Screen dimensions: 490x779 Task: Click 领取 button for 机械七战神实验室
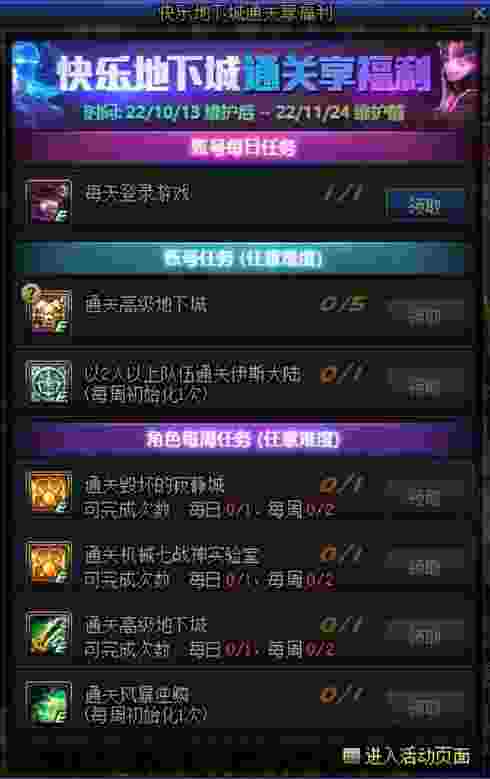click(x=424, y=566)
